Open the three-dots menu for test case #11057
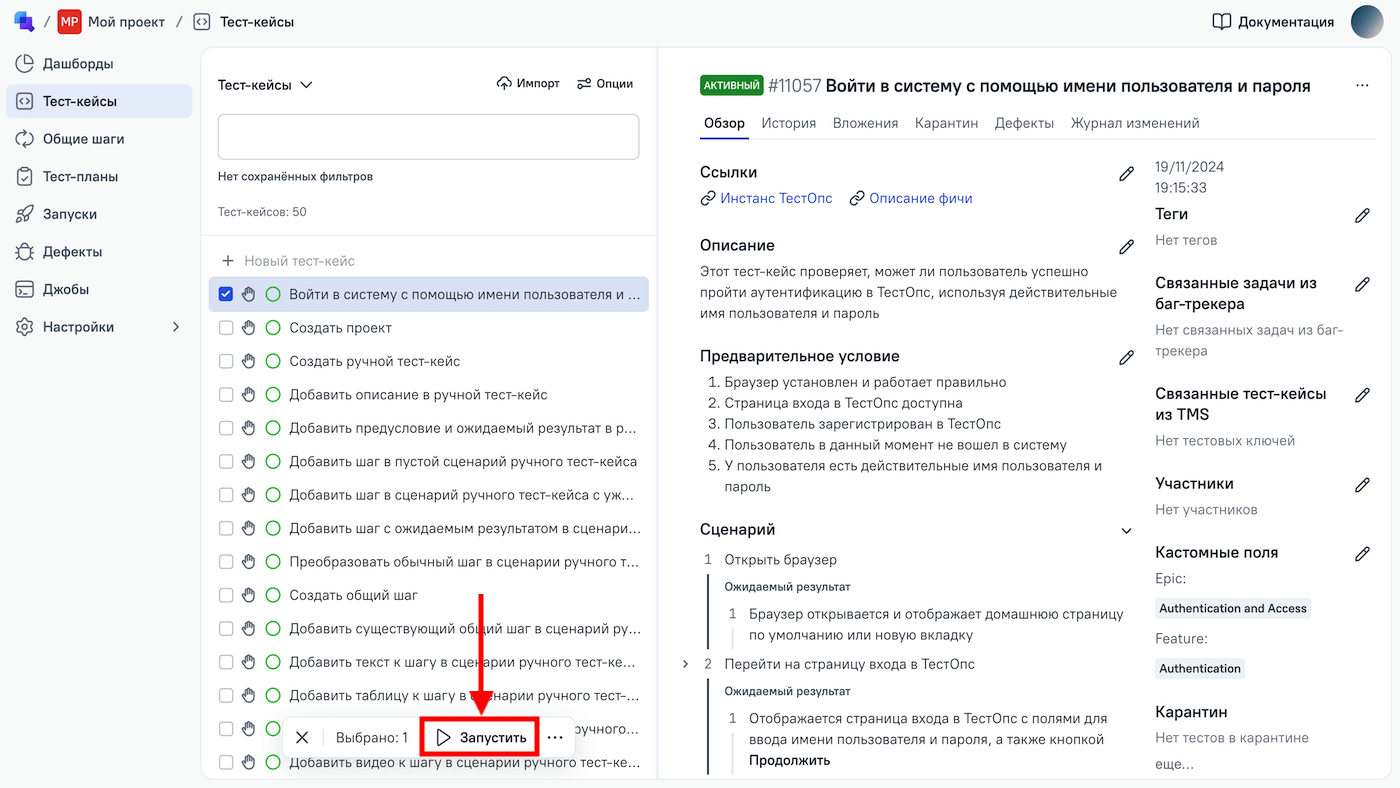This screenshot has height=788, width=1400. (x=1362, y=86)
